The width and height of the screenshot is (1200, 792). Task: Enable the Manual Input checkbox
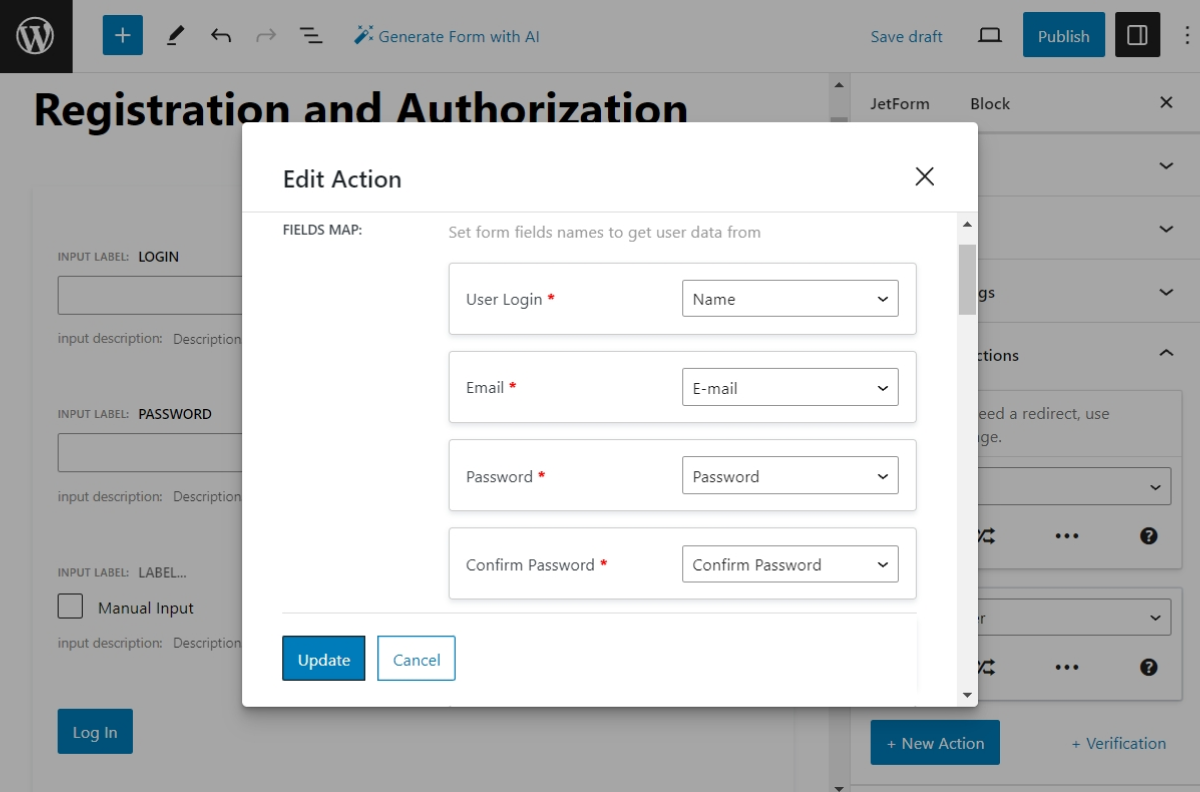(70, 606)
